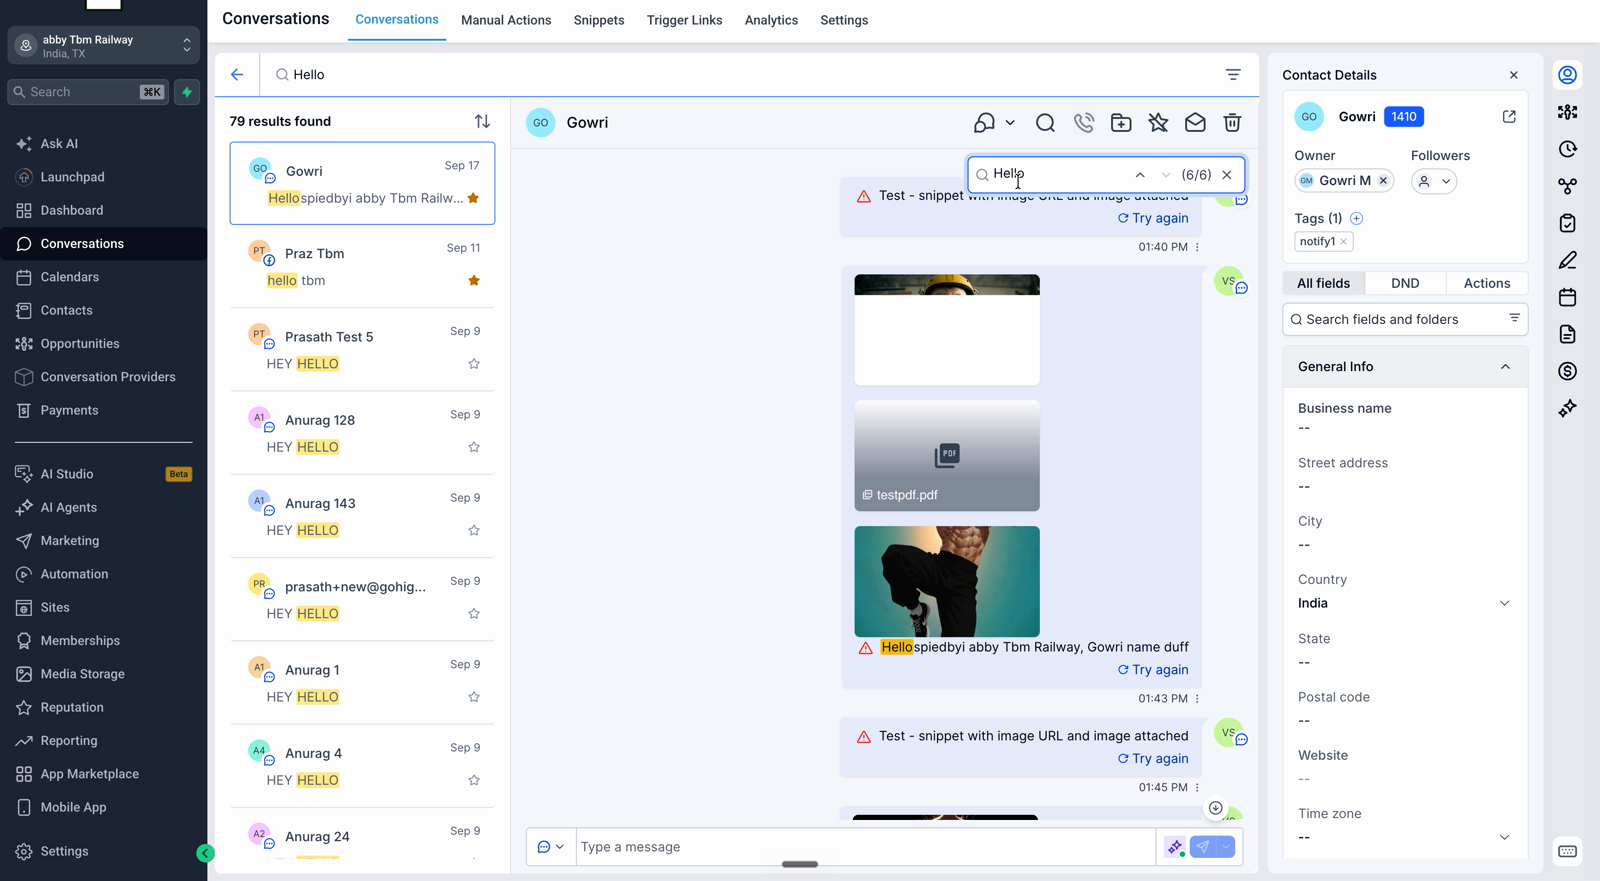Click Try again under the 01:43 PM message
The height and width of the screenshot is (881, 1600).
point(1153,670)
